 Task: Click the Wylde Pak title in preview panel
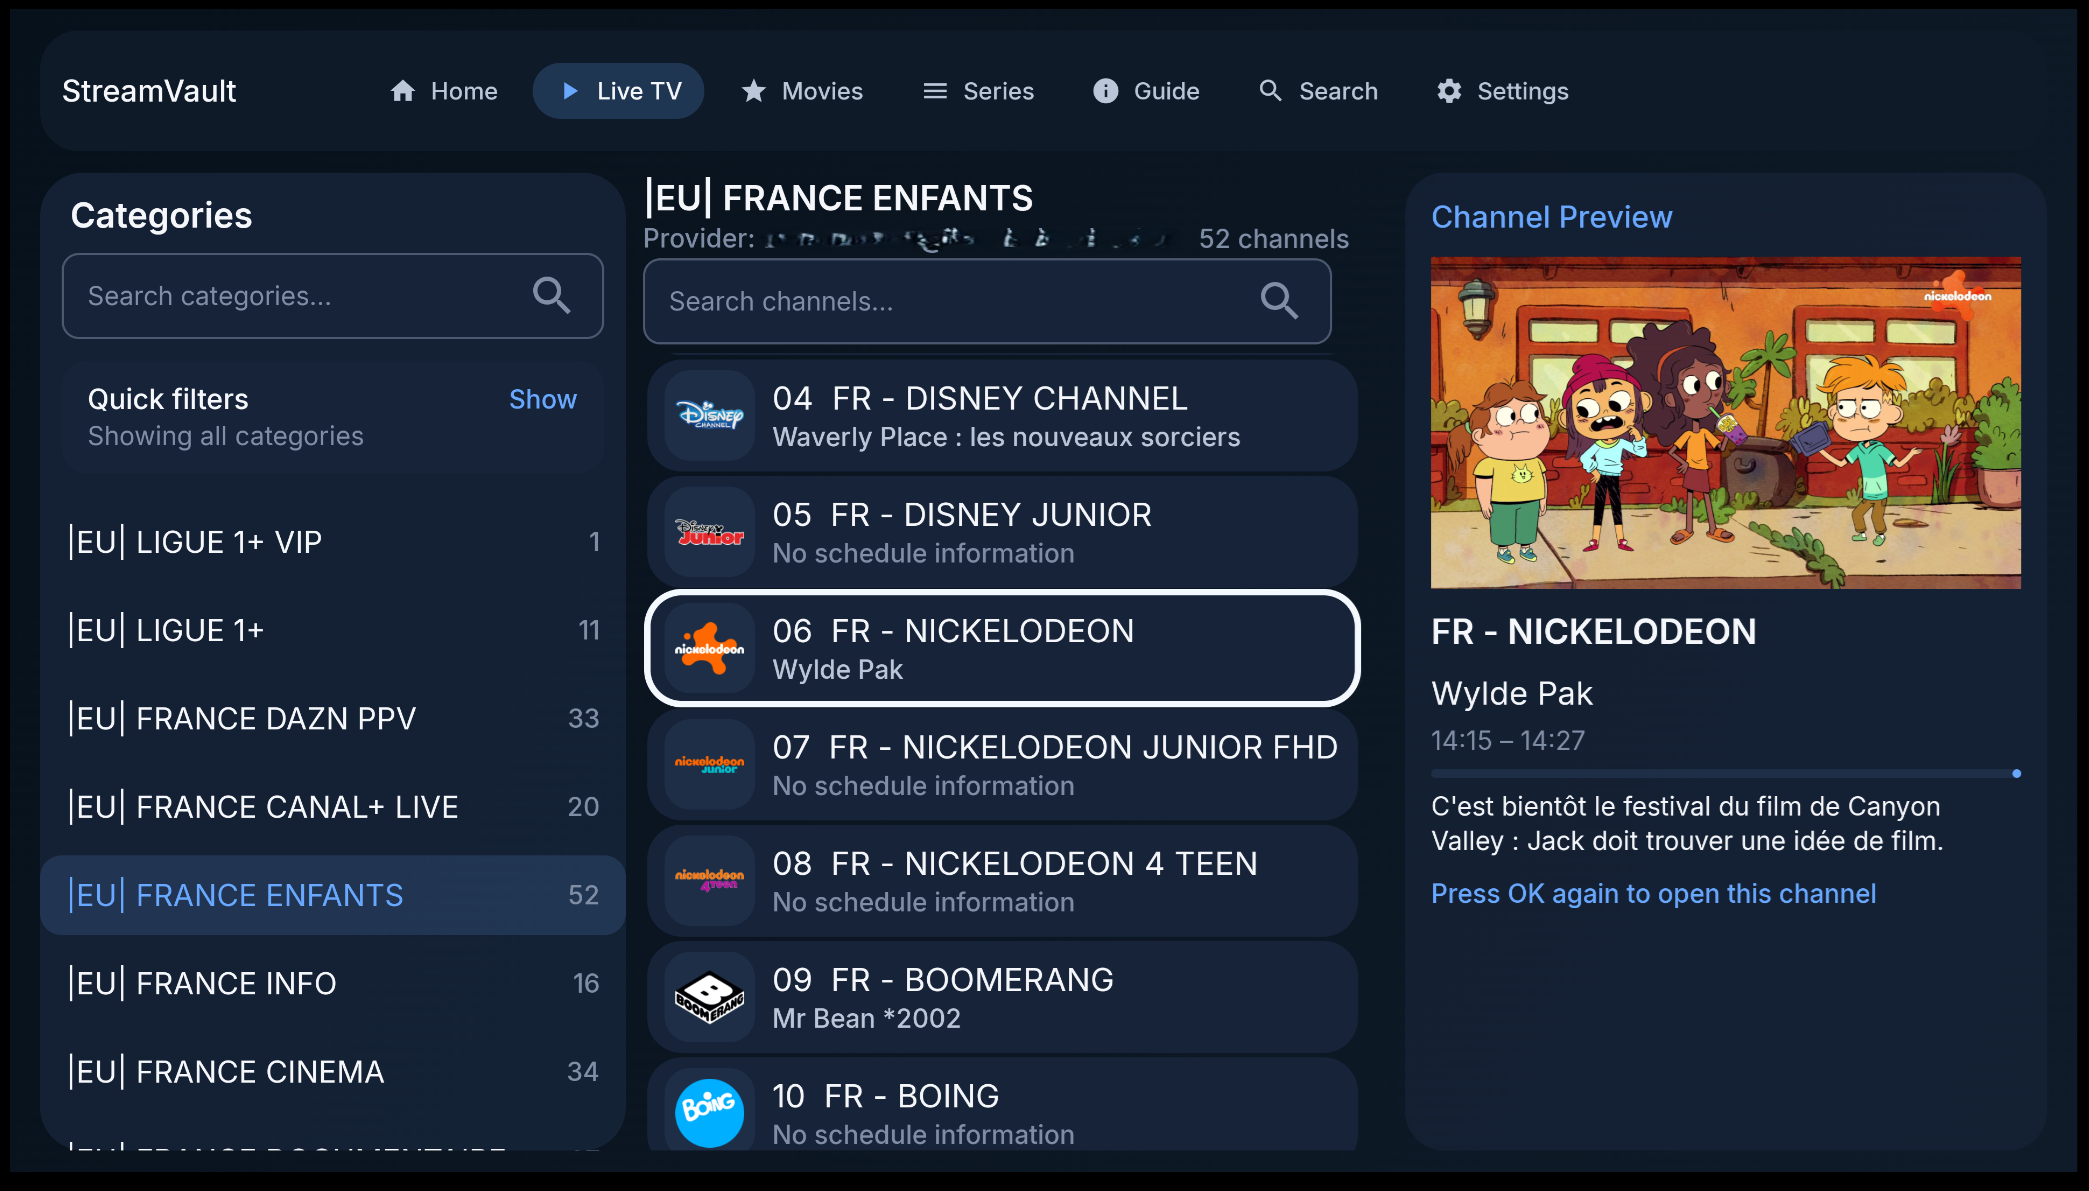click(1512, 693)
